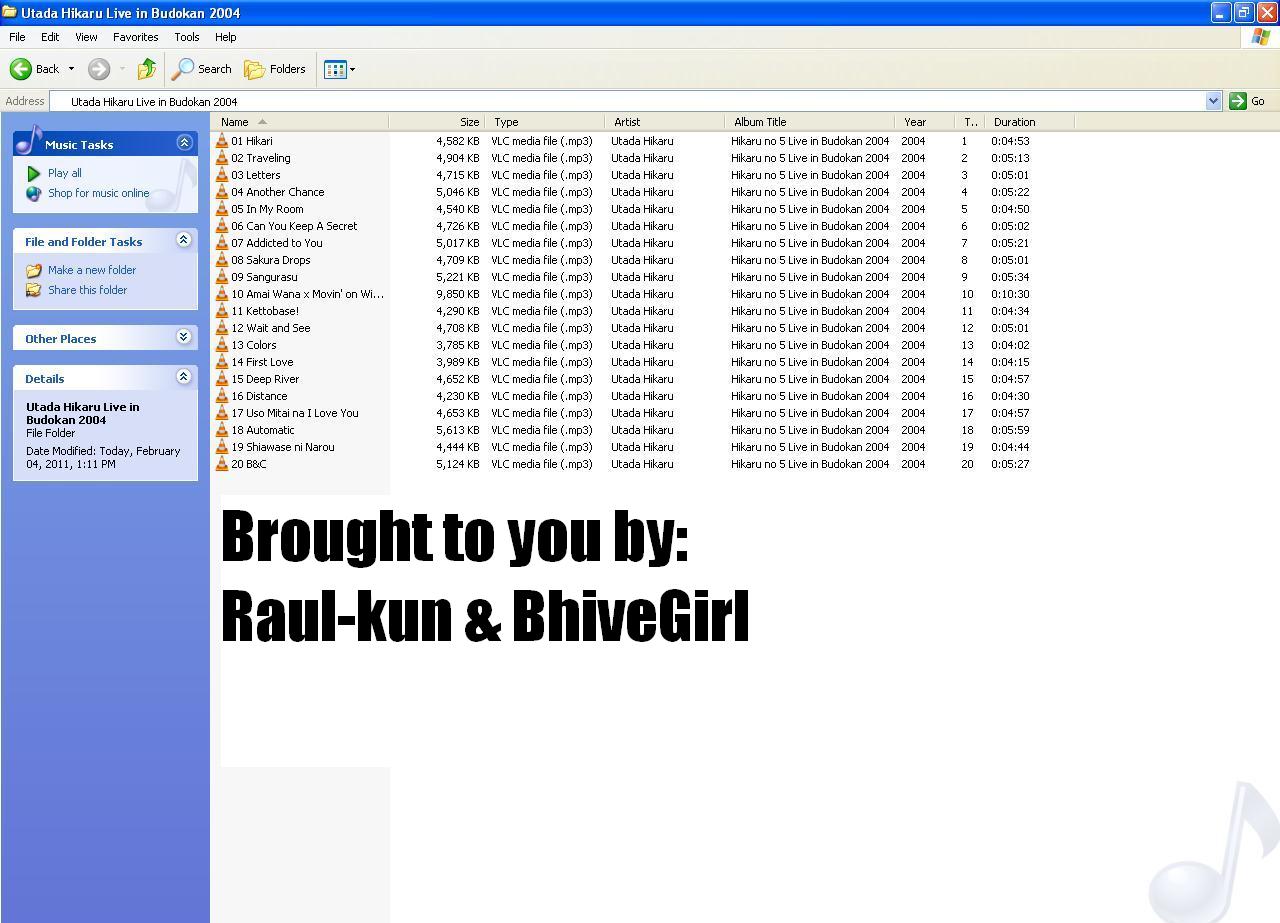The width and height of the screenshot is (1280, 923).
Task: Open the Tools menu
Action: (x=186, y=37)
